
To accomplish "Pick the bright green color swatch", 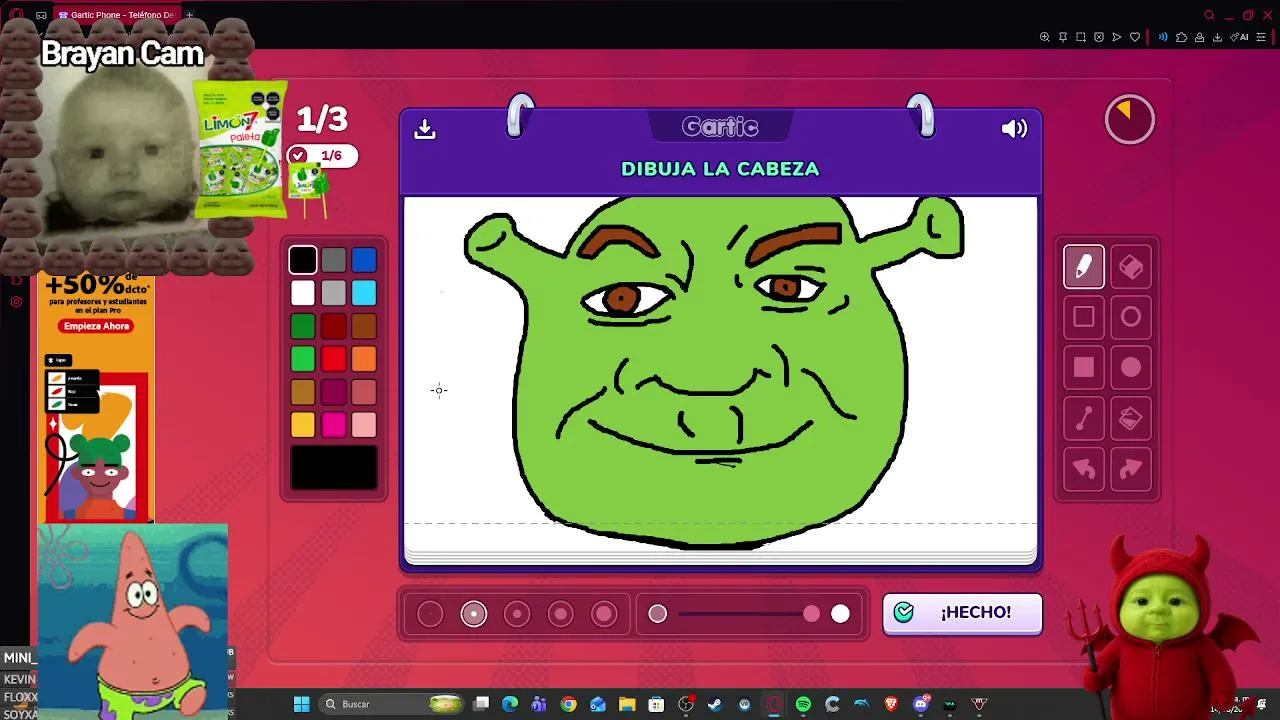I will (x=303, y=359).
